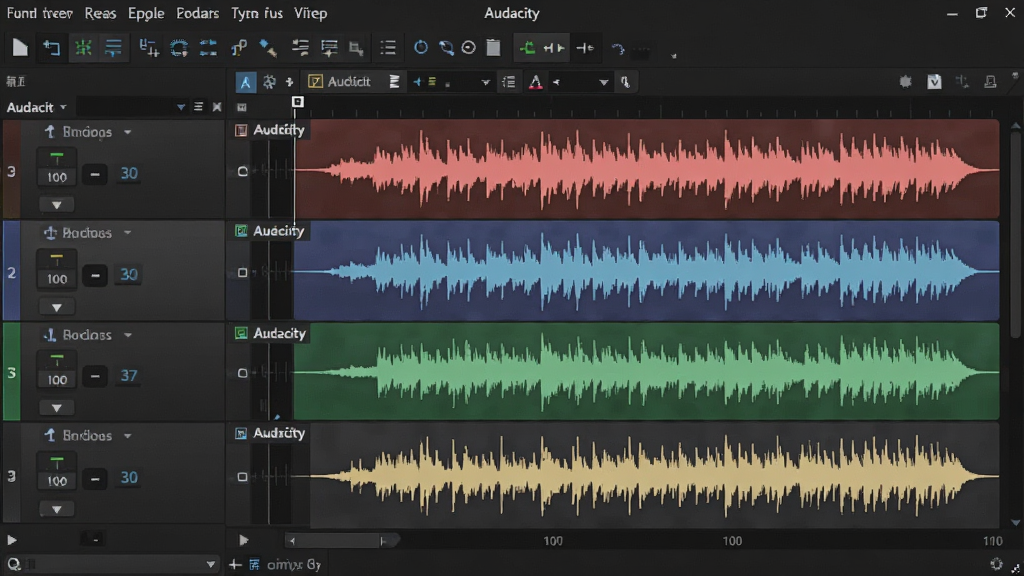The width and height of the screenshot is (1024, 576).
Task: Click the trim clip icon next to split
Action: point(585,48)
